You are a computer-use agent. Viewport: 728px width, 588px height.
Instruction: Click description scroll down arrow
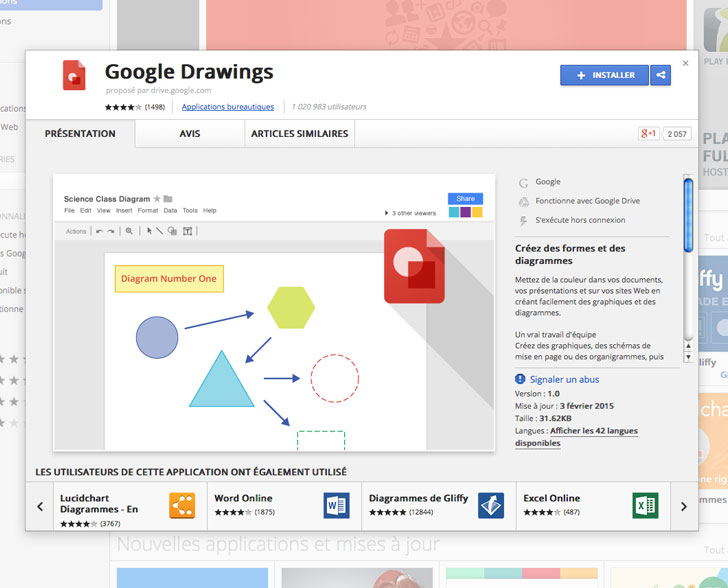[688, 357]
